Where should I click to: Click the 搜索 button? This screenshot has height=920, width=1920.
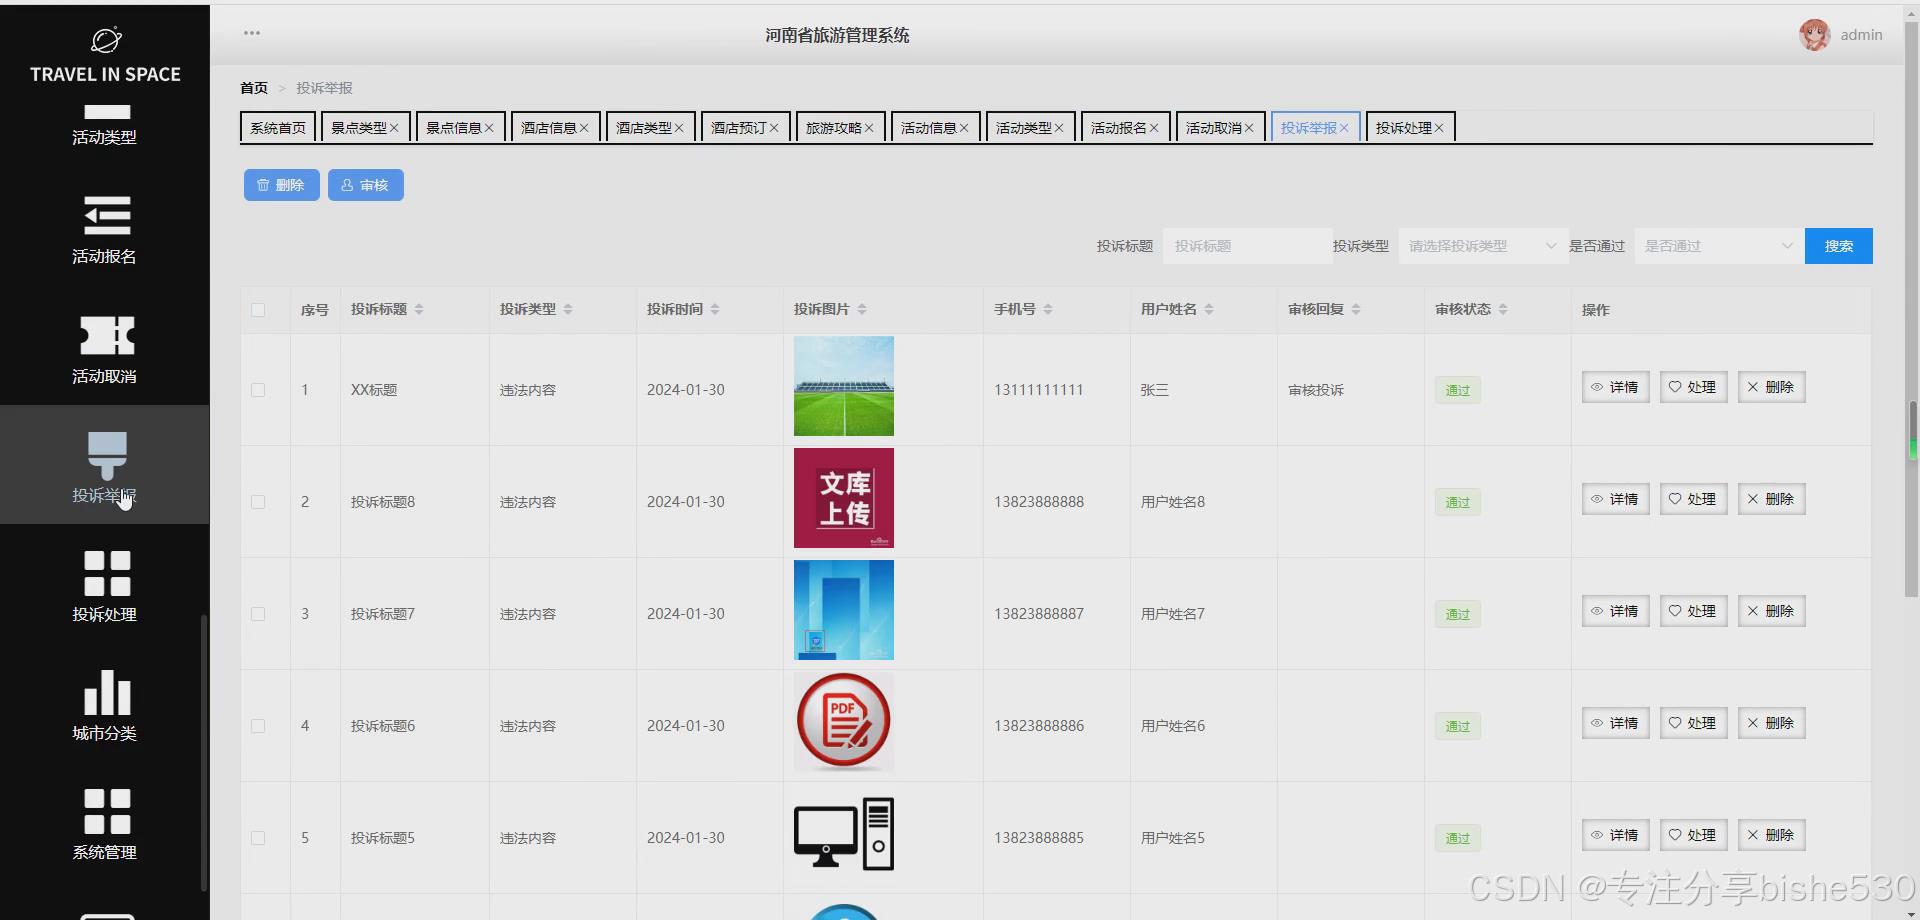click(1839, 246)
